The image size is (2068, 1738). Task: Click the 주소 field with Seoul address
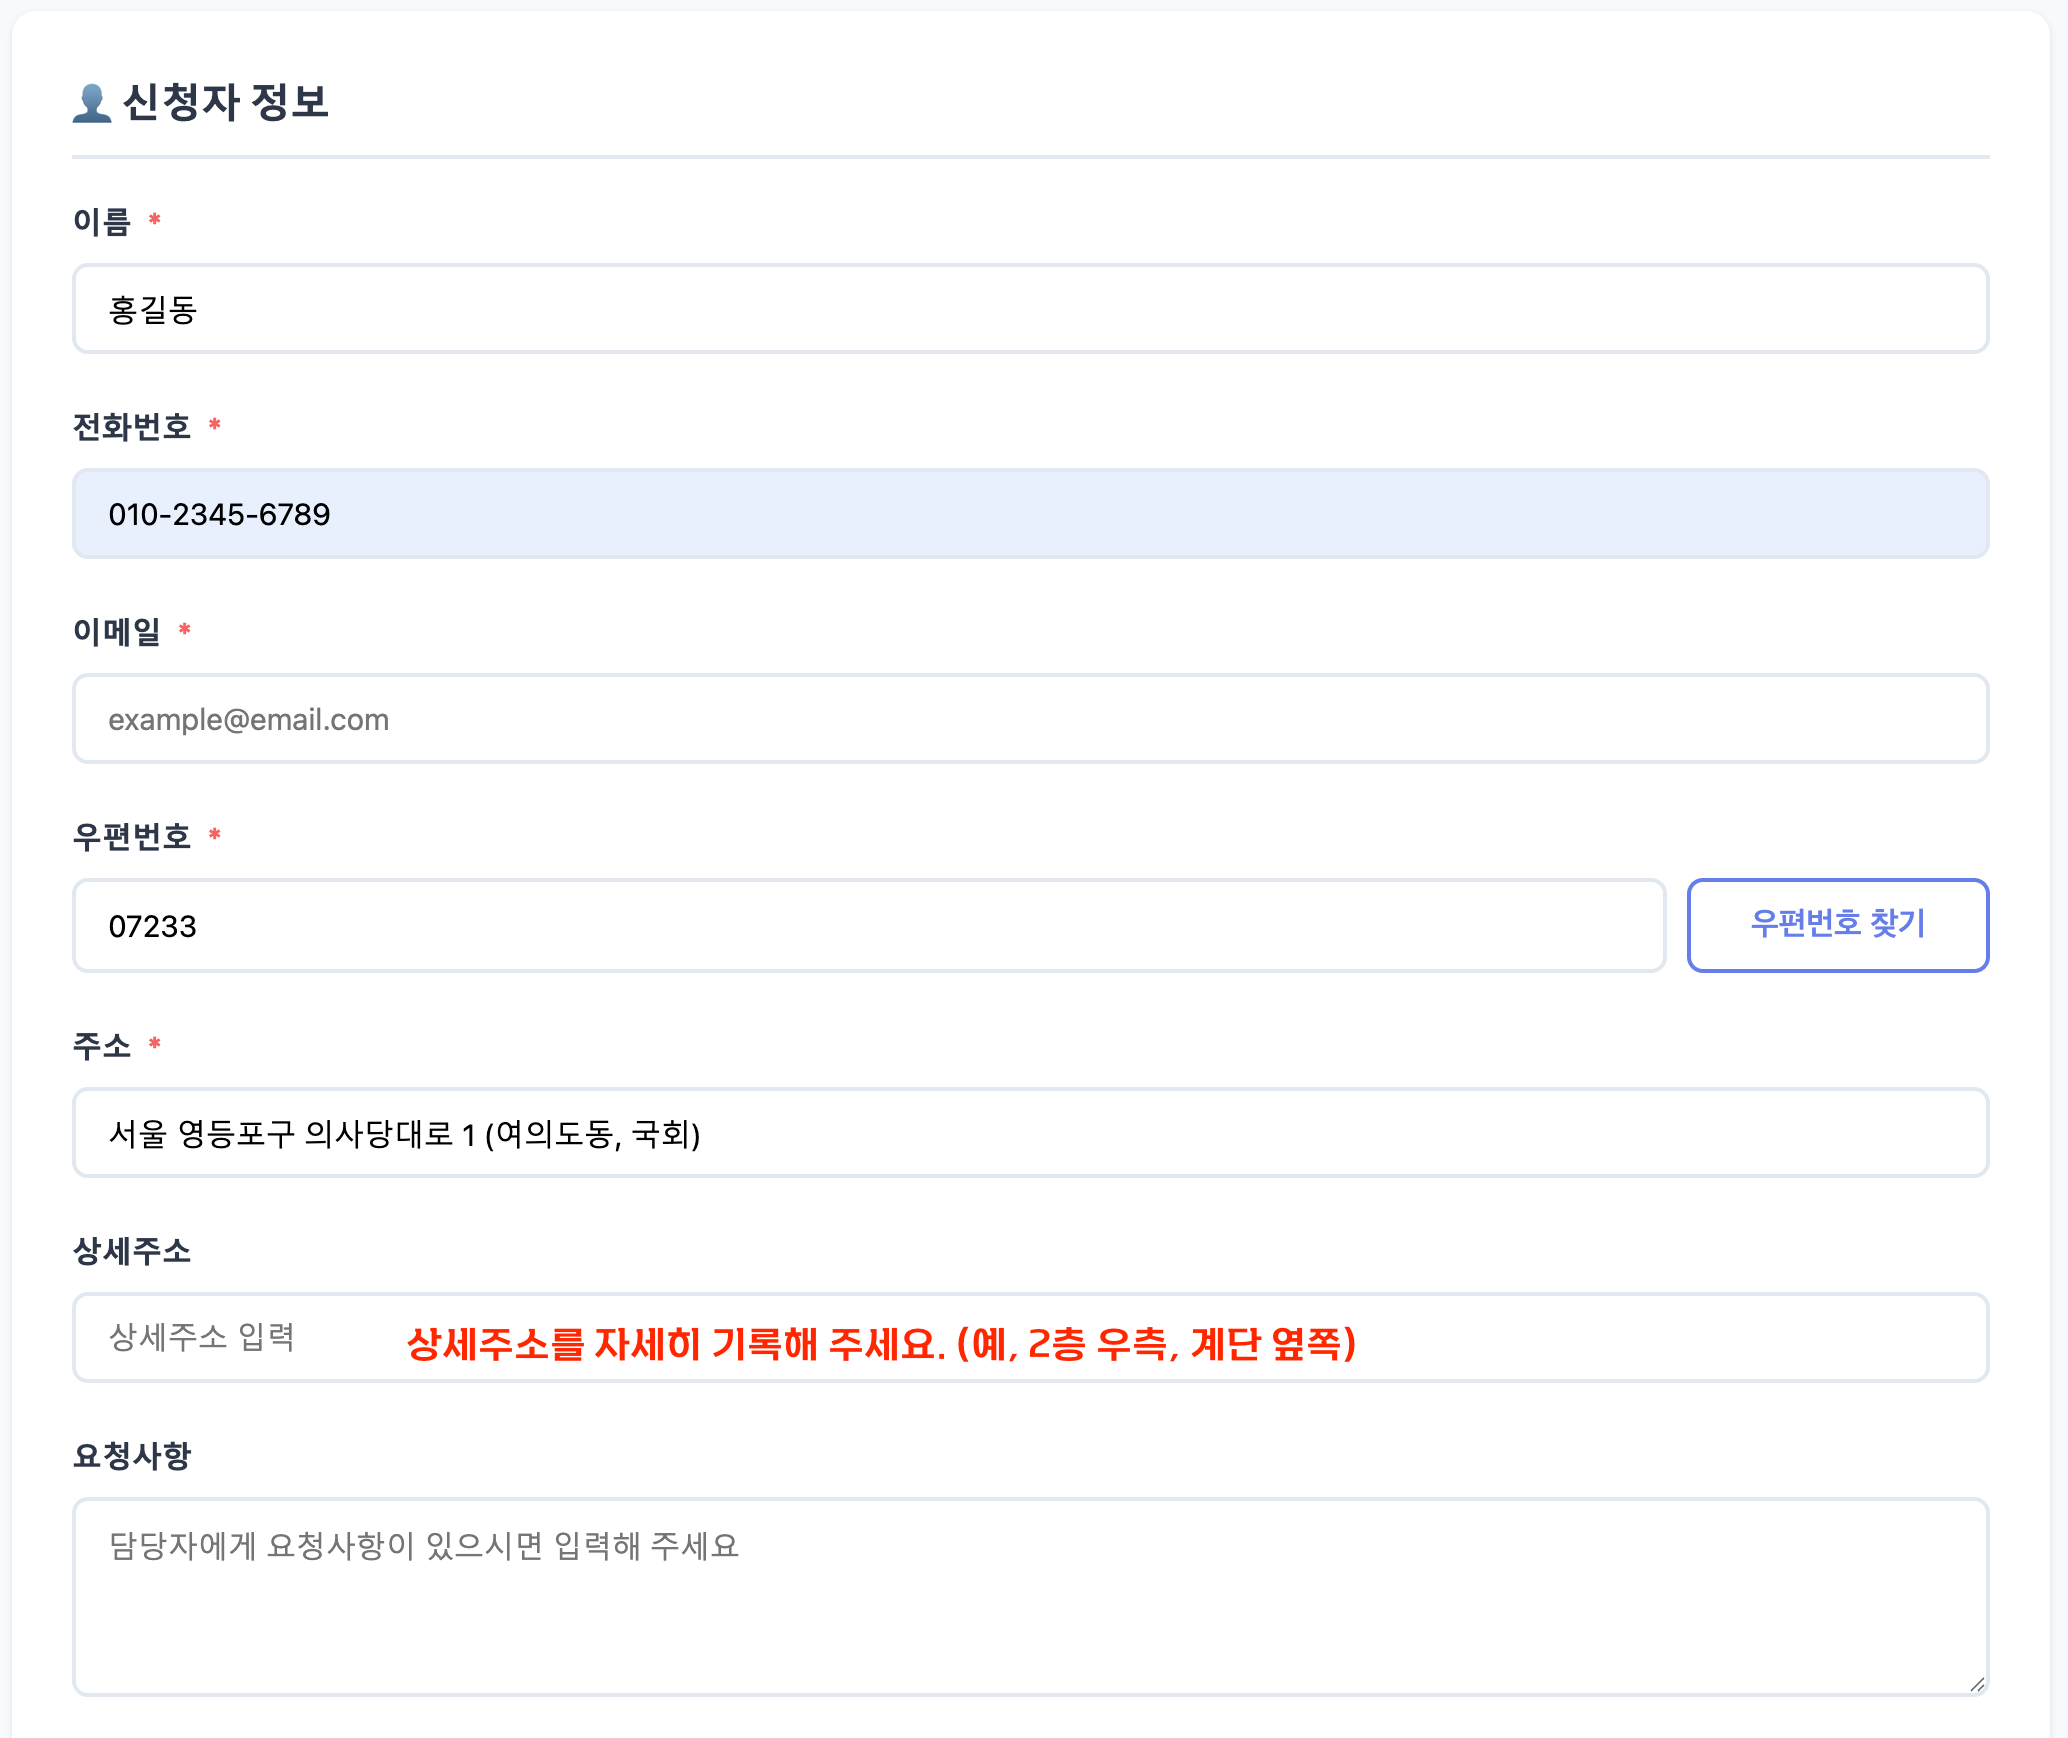[1030, 1133]
